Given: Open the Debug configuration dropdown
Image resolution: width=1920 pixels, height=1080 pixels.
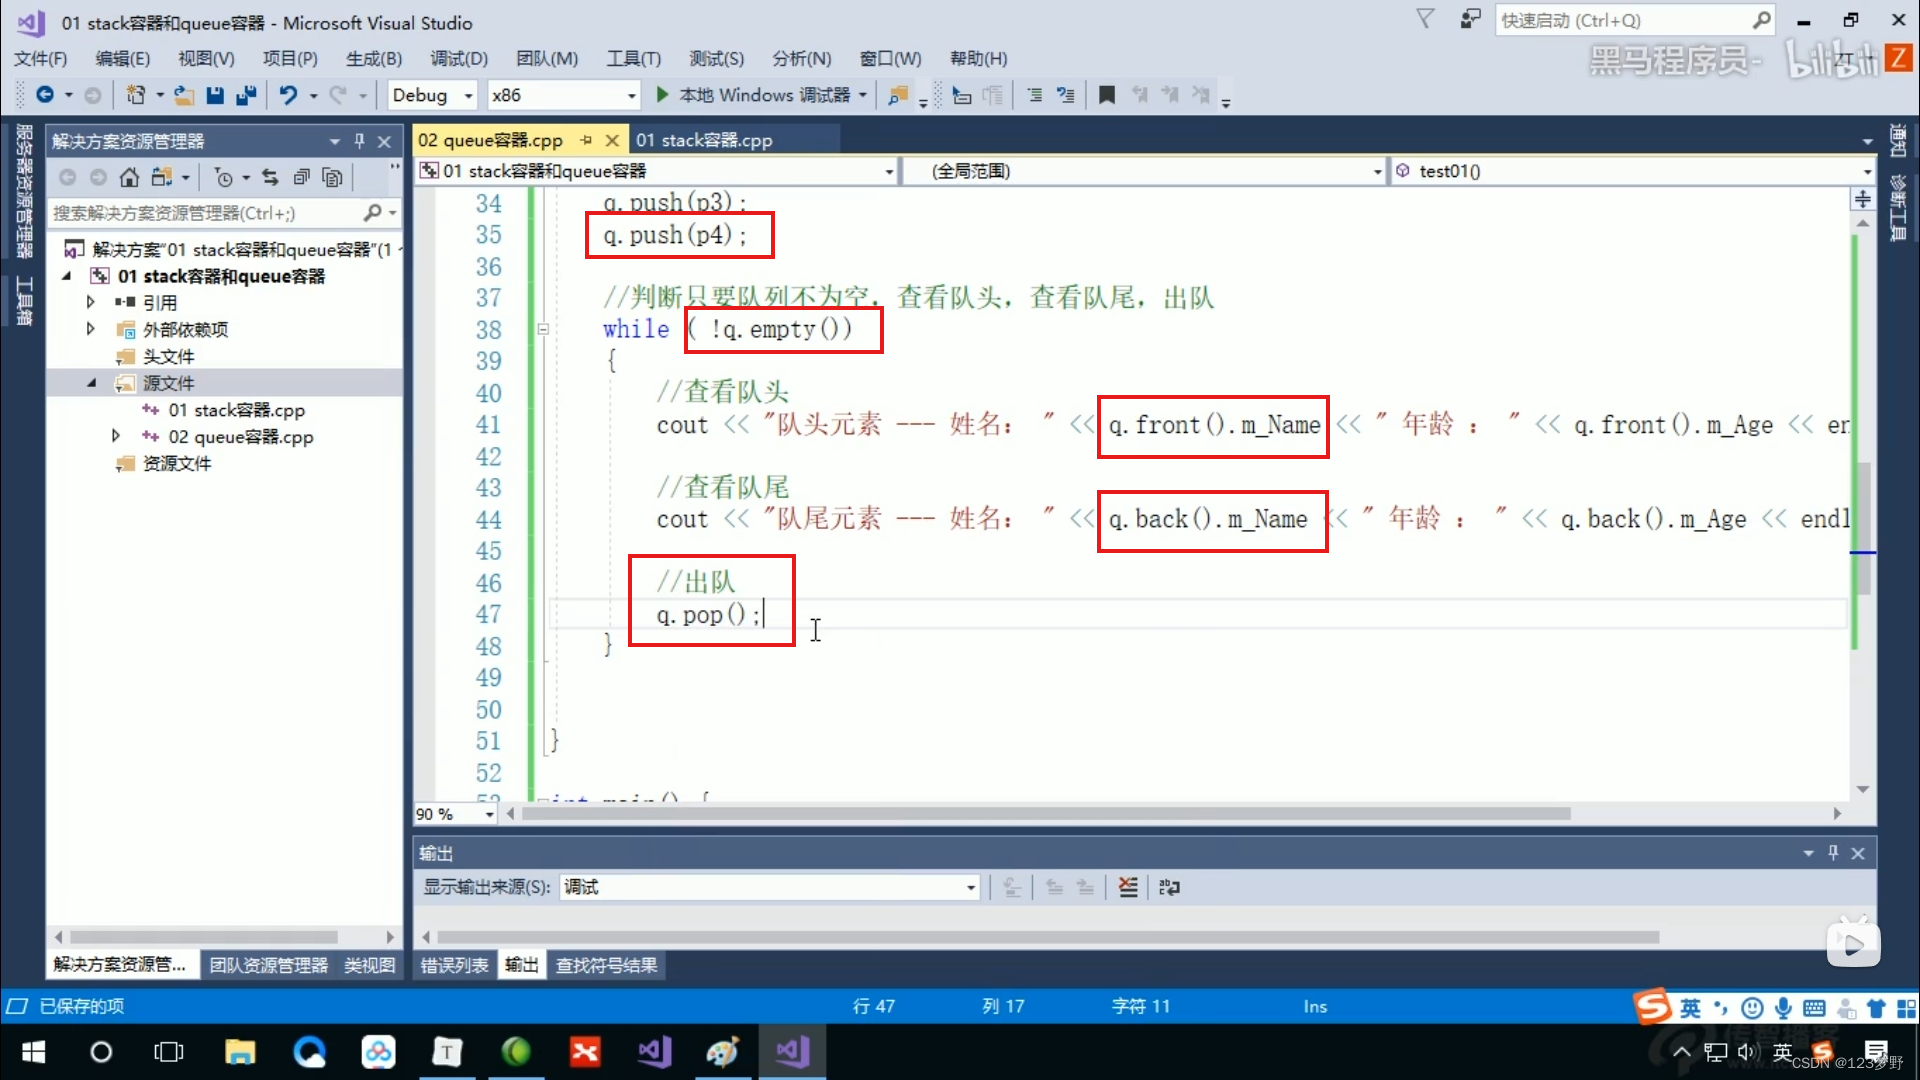Looking at the screenshot, I should tap(468, 95).
